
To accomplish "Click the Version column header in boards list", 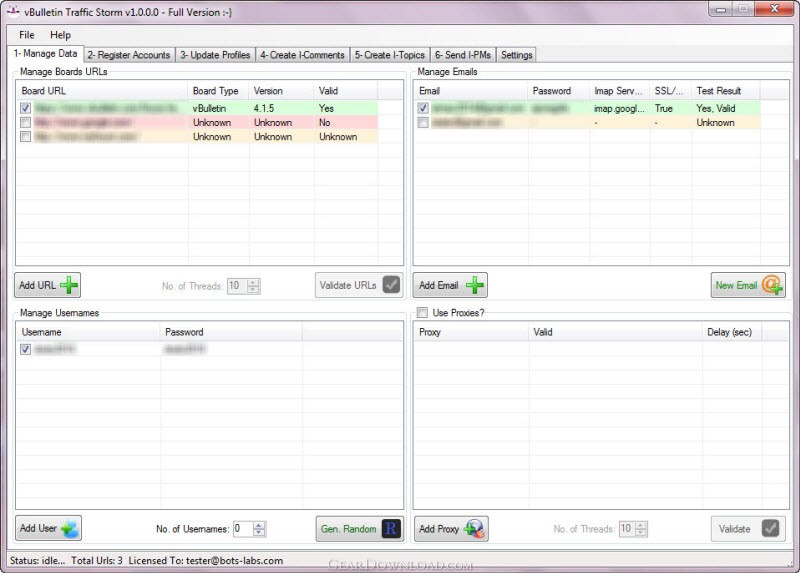I will tap(281, 91).
